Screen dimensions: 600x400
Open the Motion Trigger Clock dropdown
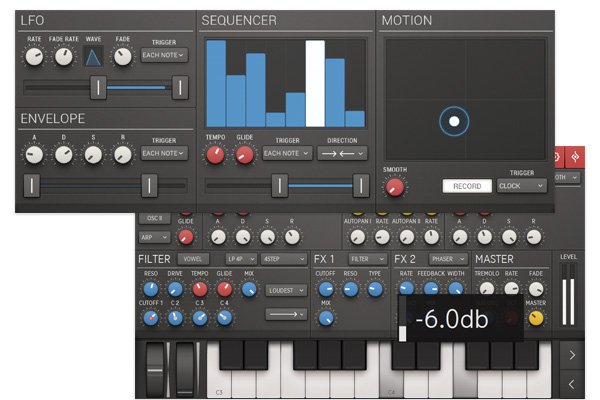pyautogui.click(x=522, y=186)
